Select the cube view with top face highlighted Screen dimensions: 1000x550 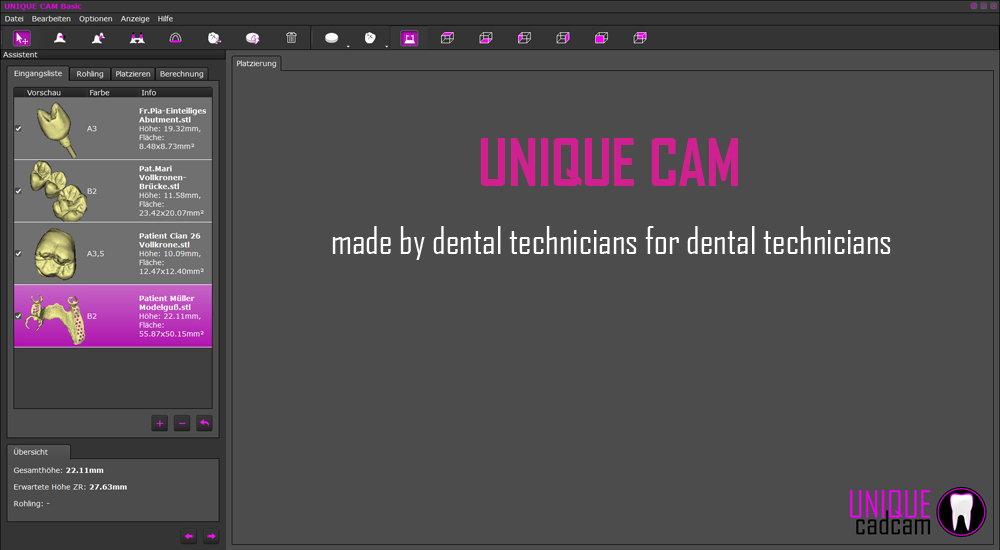pyautogui.click(x=640, y=38)
